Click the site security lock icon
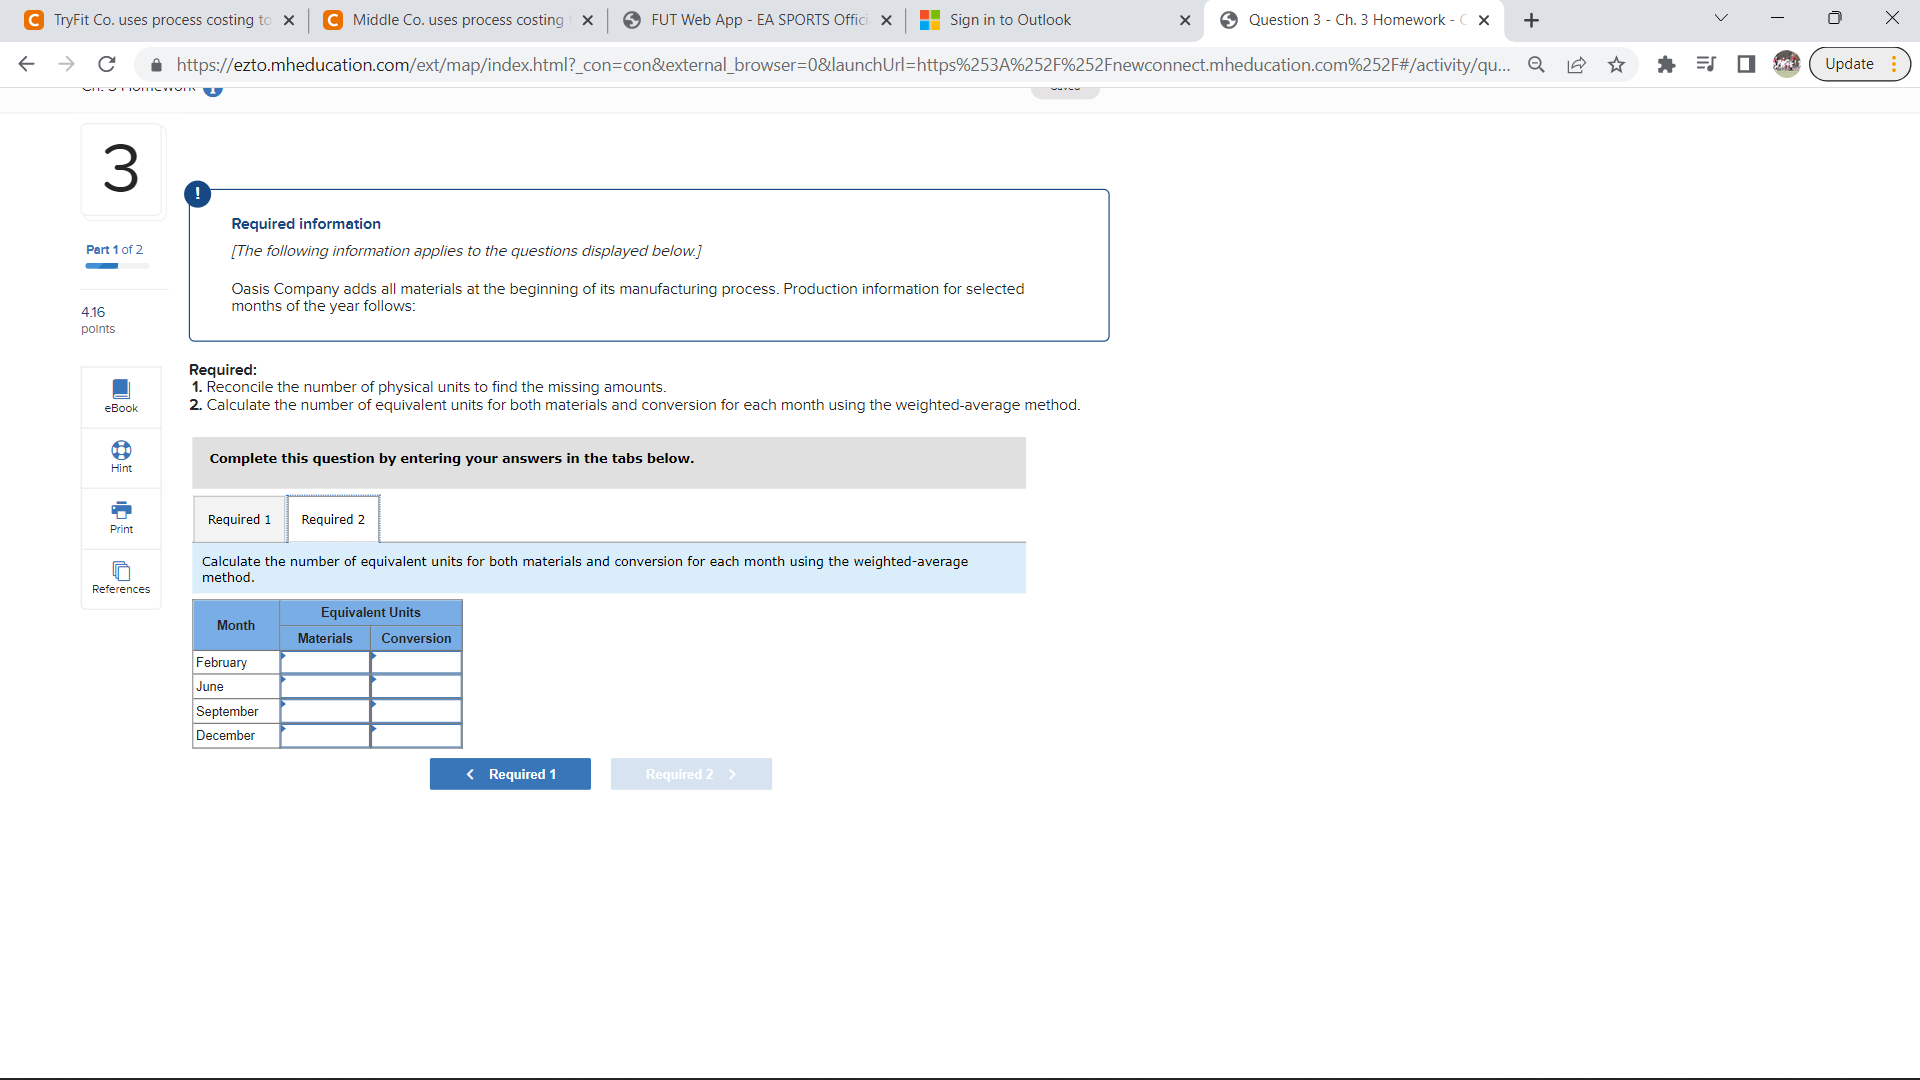Screen dimensions: 1920x1080 (156, 64)
